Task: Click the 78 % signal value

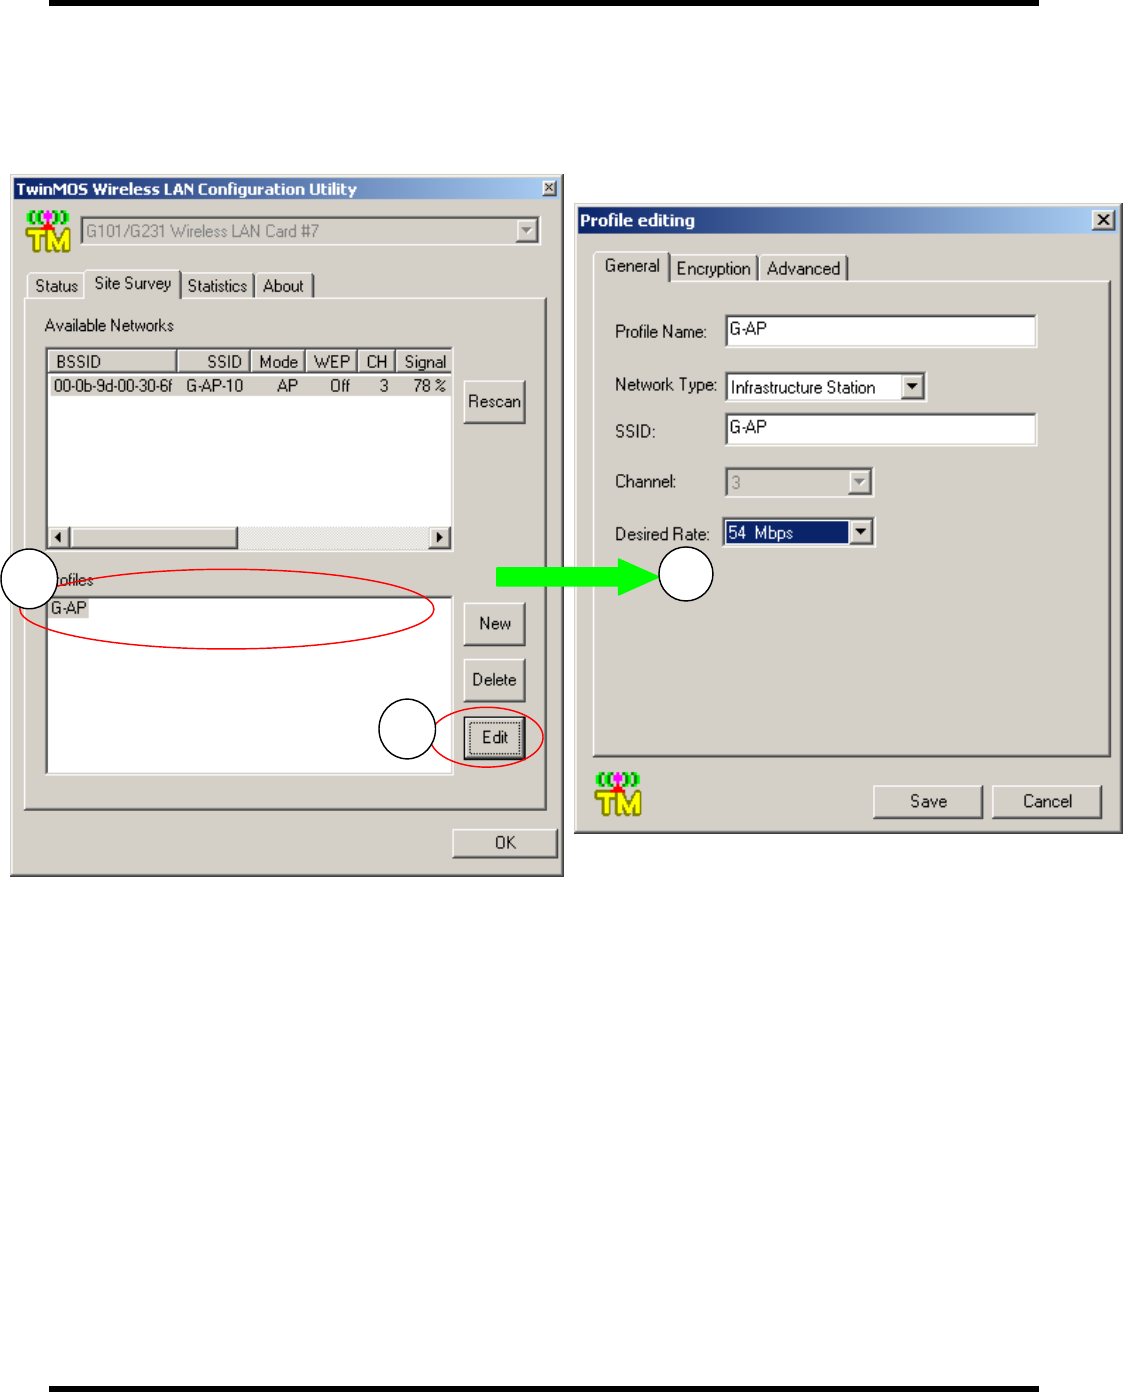Action: [x=429, y=386]
